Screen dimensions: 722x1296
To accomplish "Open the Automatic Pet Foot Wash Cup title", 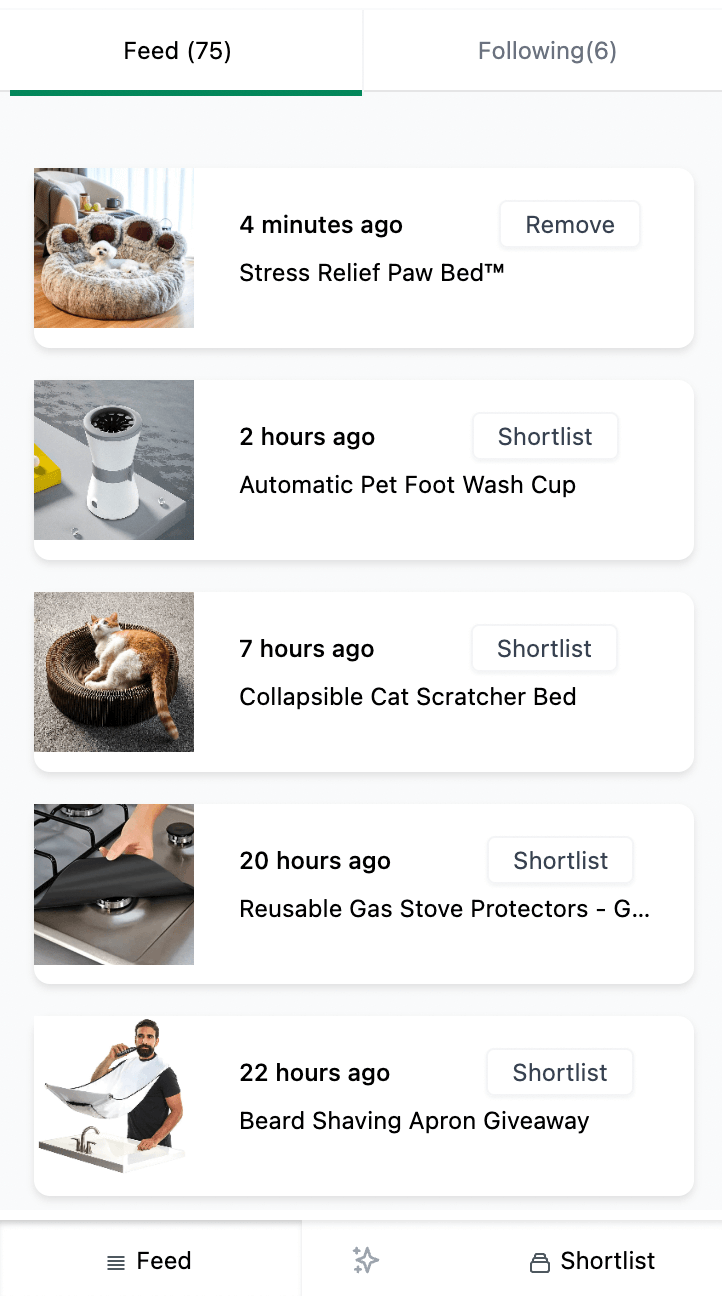I will click(408, 485).
